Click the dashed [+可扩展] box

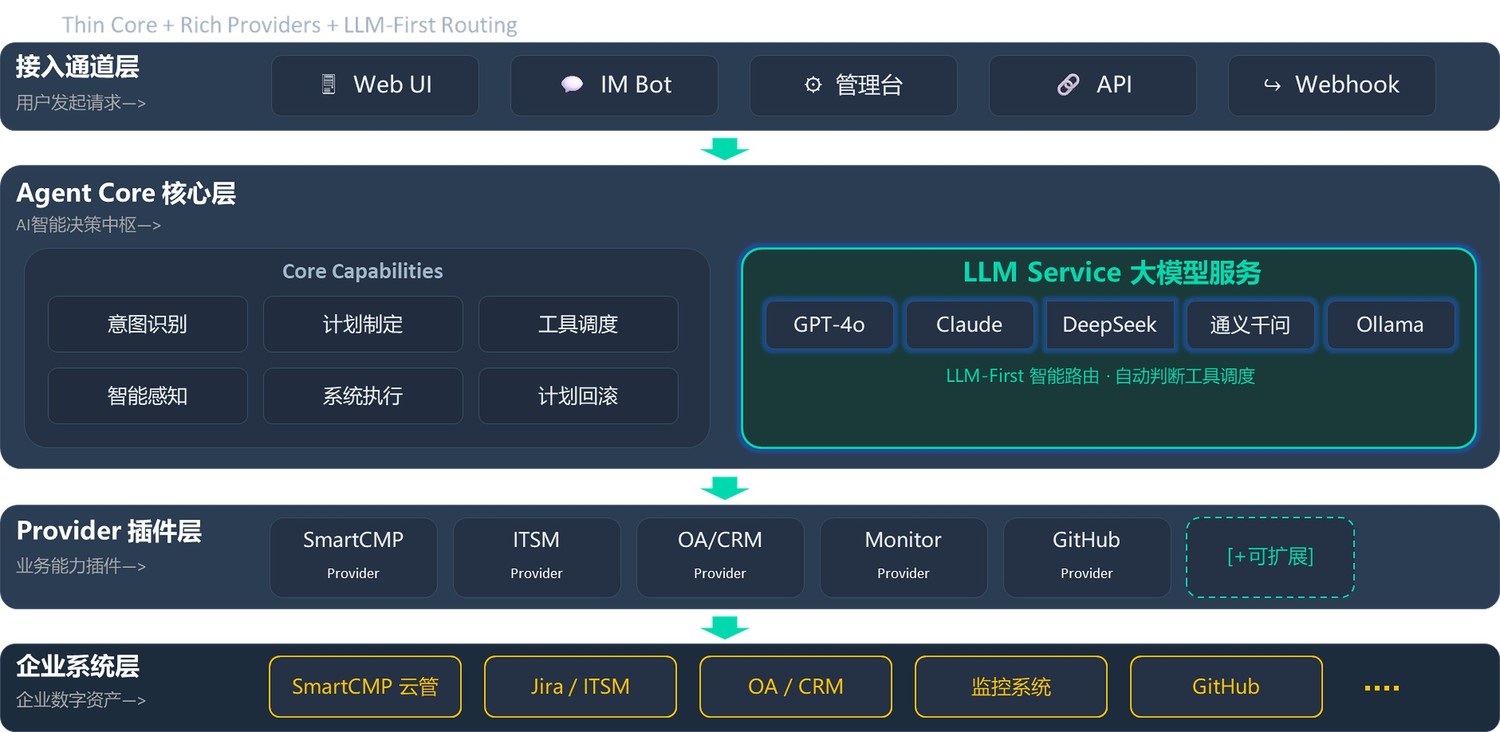[1270, 557]
